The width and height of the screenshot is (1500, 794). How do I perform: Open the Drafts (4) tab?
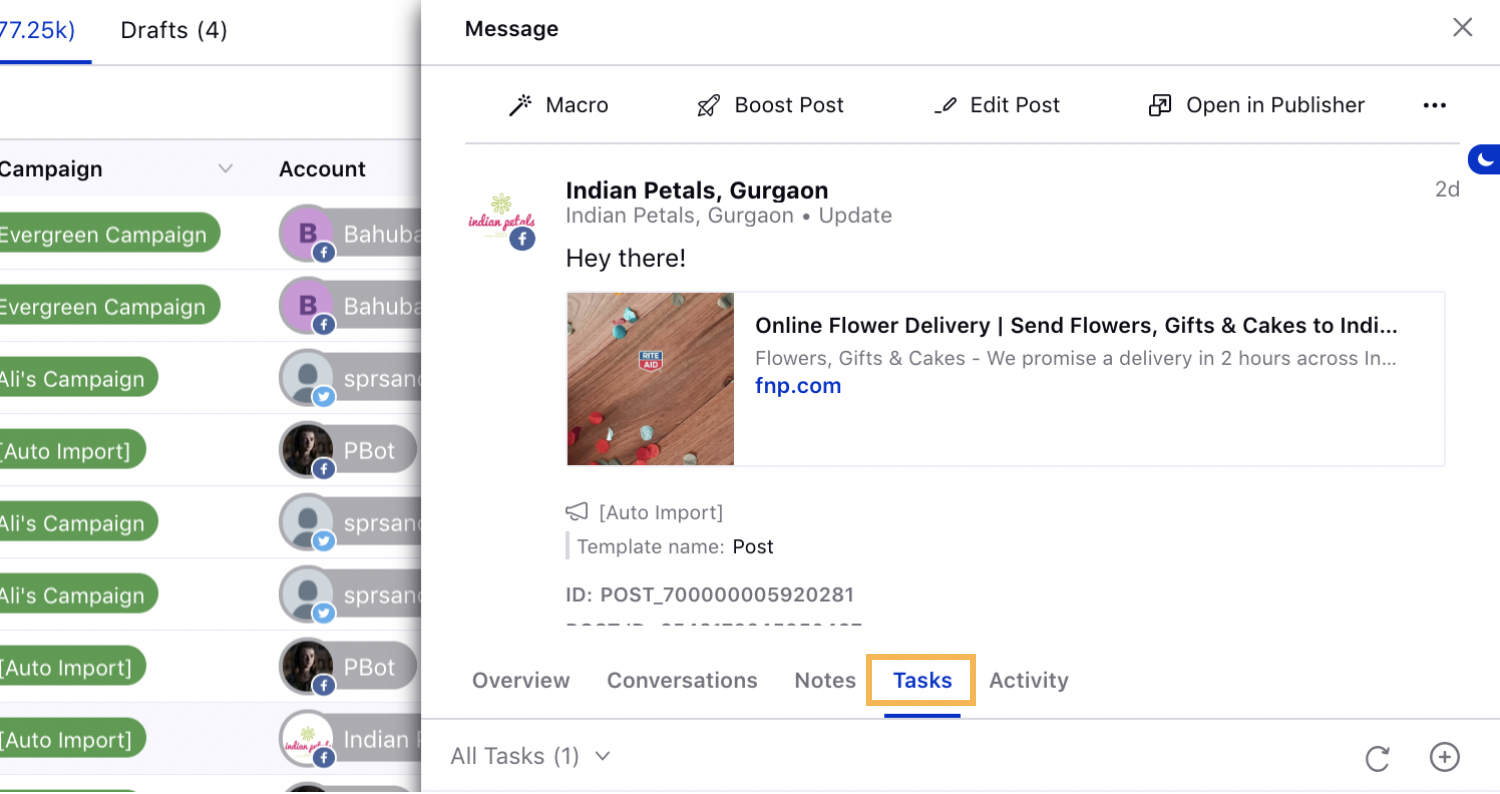coord(174,30)
